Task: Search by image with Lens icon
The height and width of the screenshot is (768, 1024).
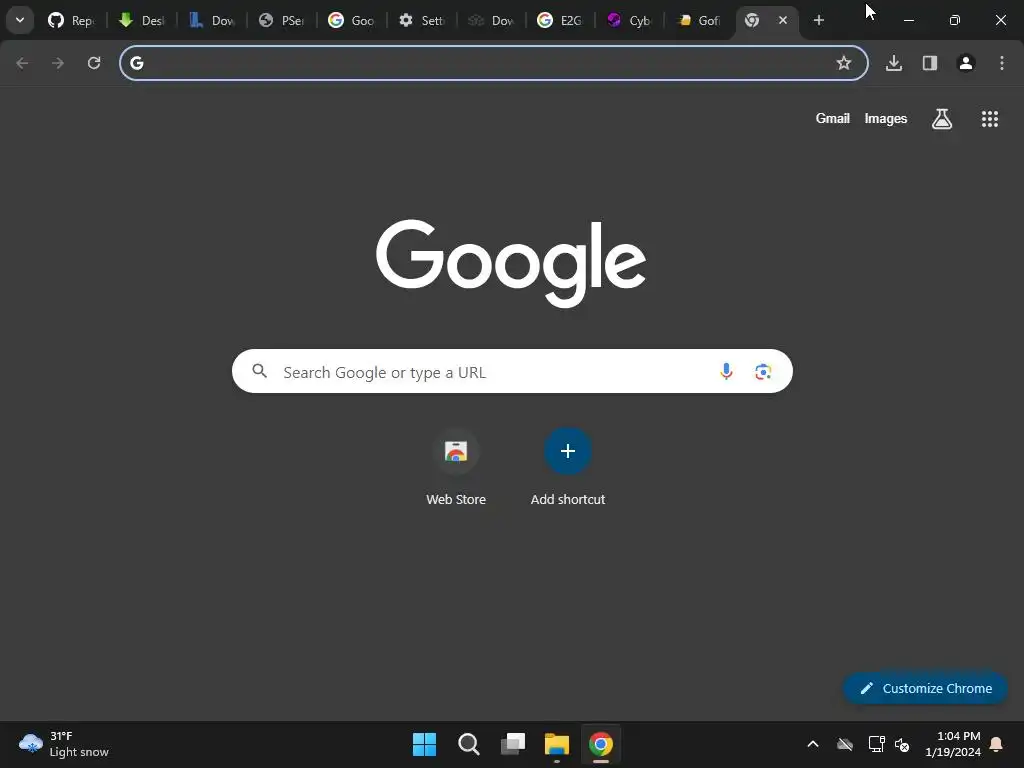Action: pyautogui.click(x=763, y=372)
